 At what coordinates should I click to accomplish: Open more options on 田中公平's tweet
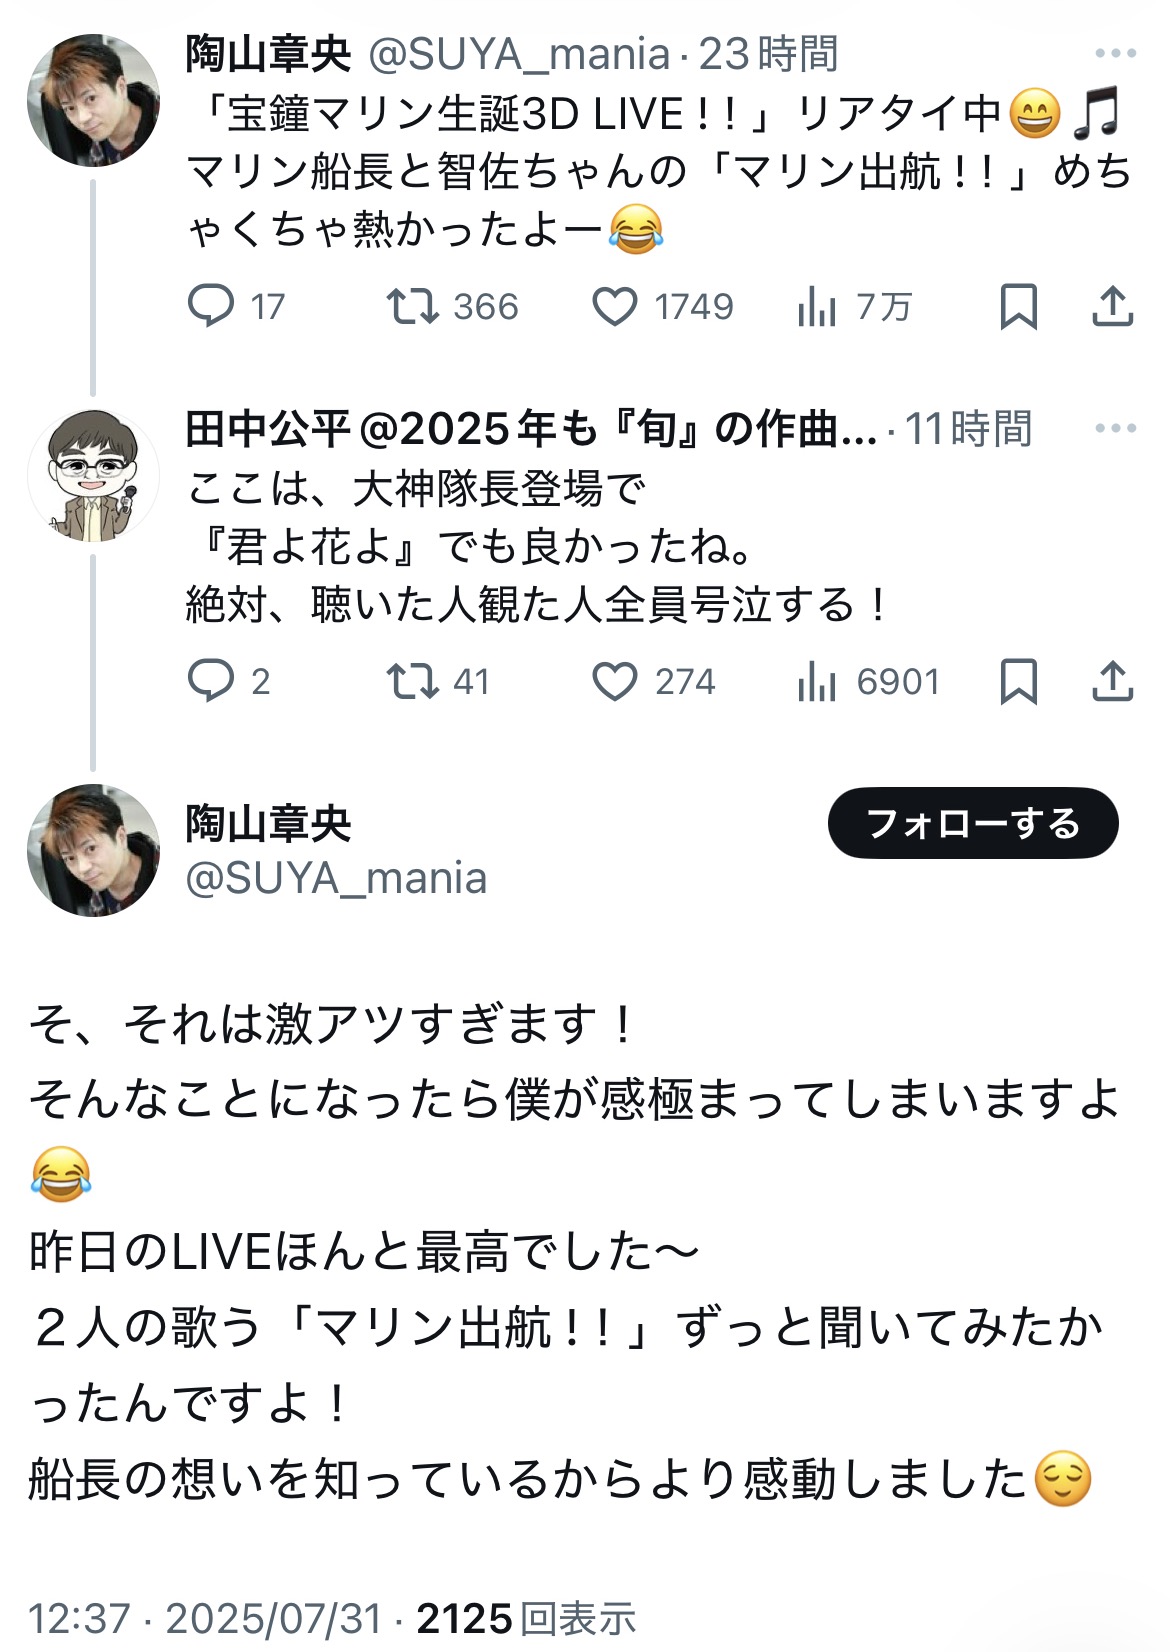click(1115, 429)
